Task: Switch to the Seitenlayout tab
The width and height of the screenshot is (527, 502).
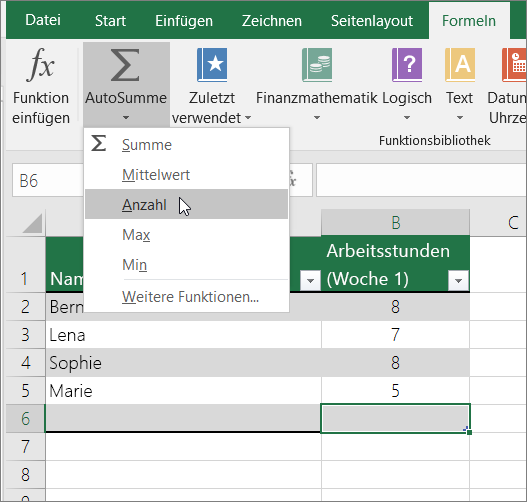Action: click(x=372, y=21)
